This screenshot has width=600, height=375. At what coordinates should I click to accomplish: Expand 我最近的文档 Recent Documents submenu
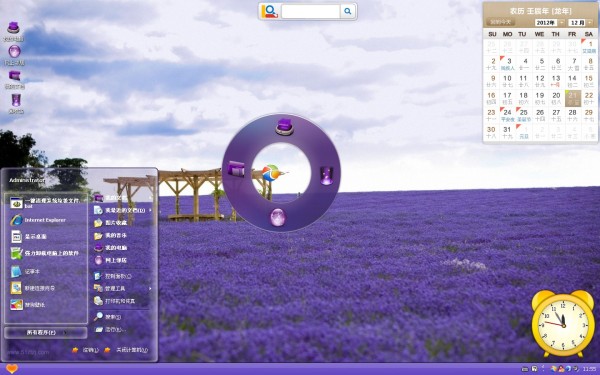[122, 210]
